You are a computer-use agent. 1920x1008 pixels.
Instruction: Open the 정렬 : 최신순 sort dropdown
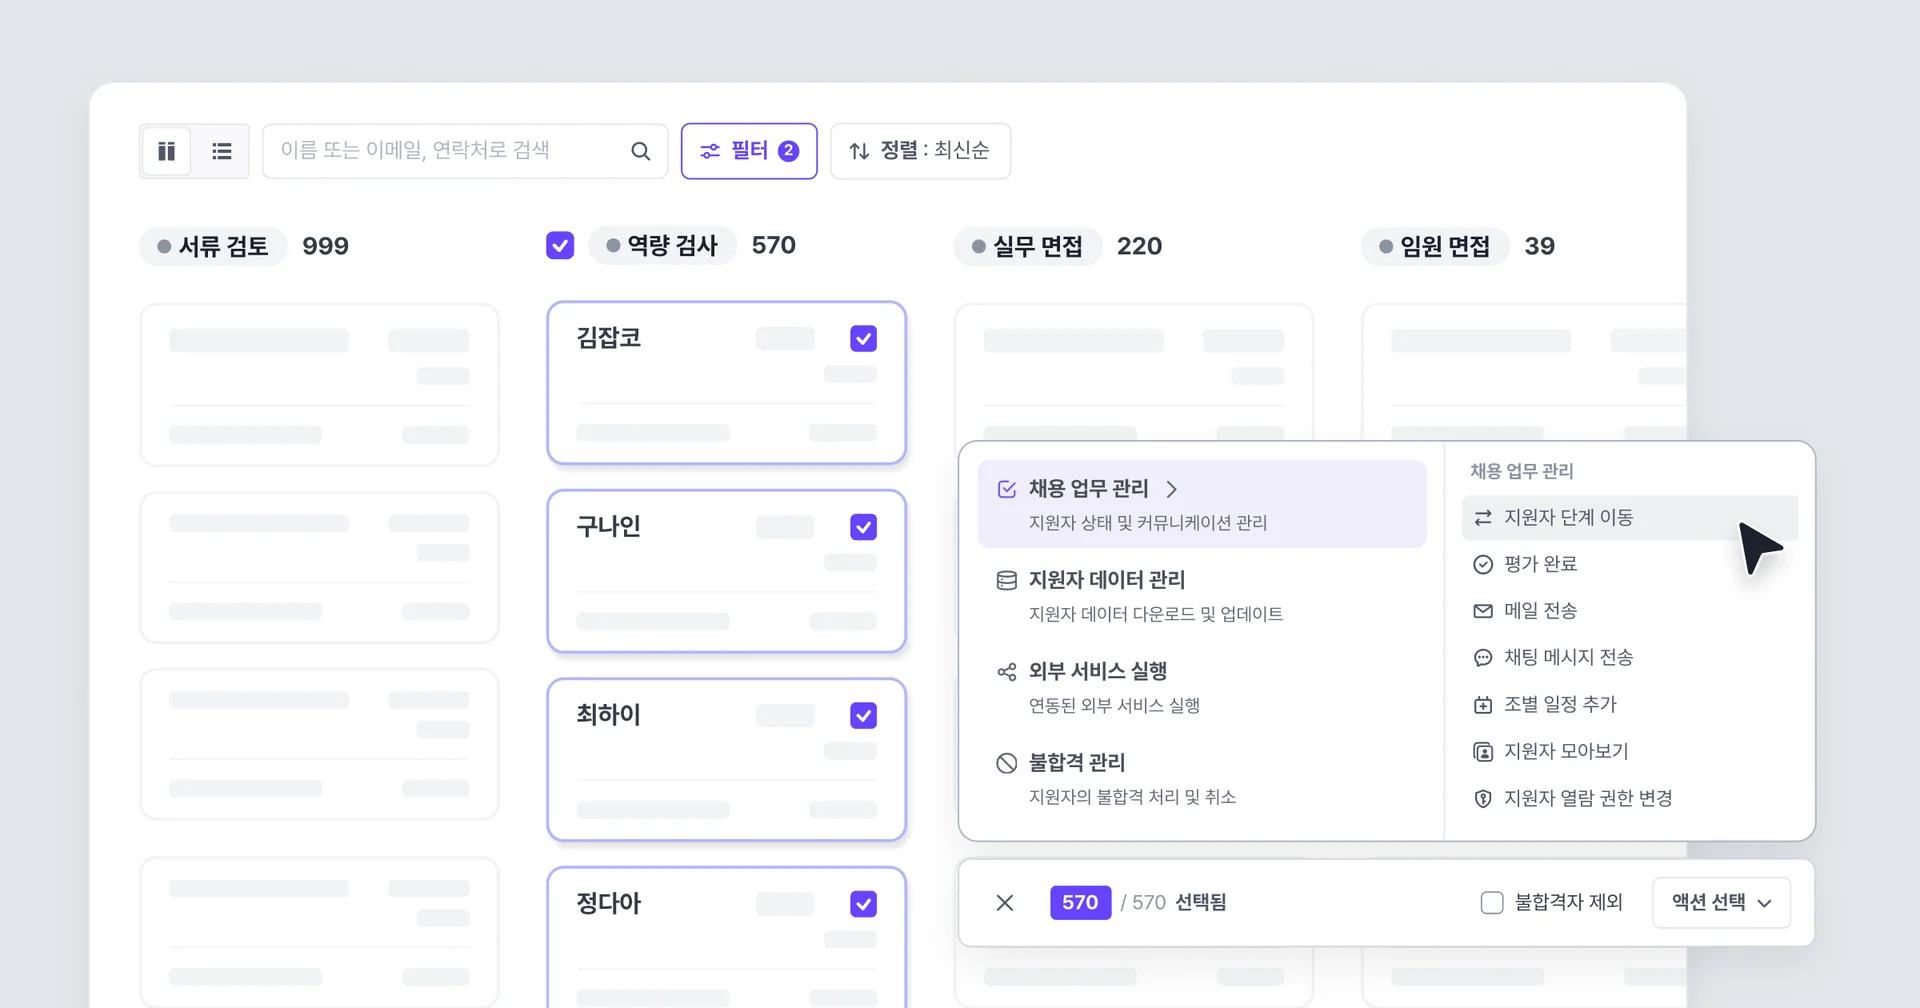[x=920, y=150]
